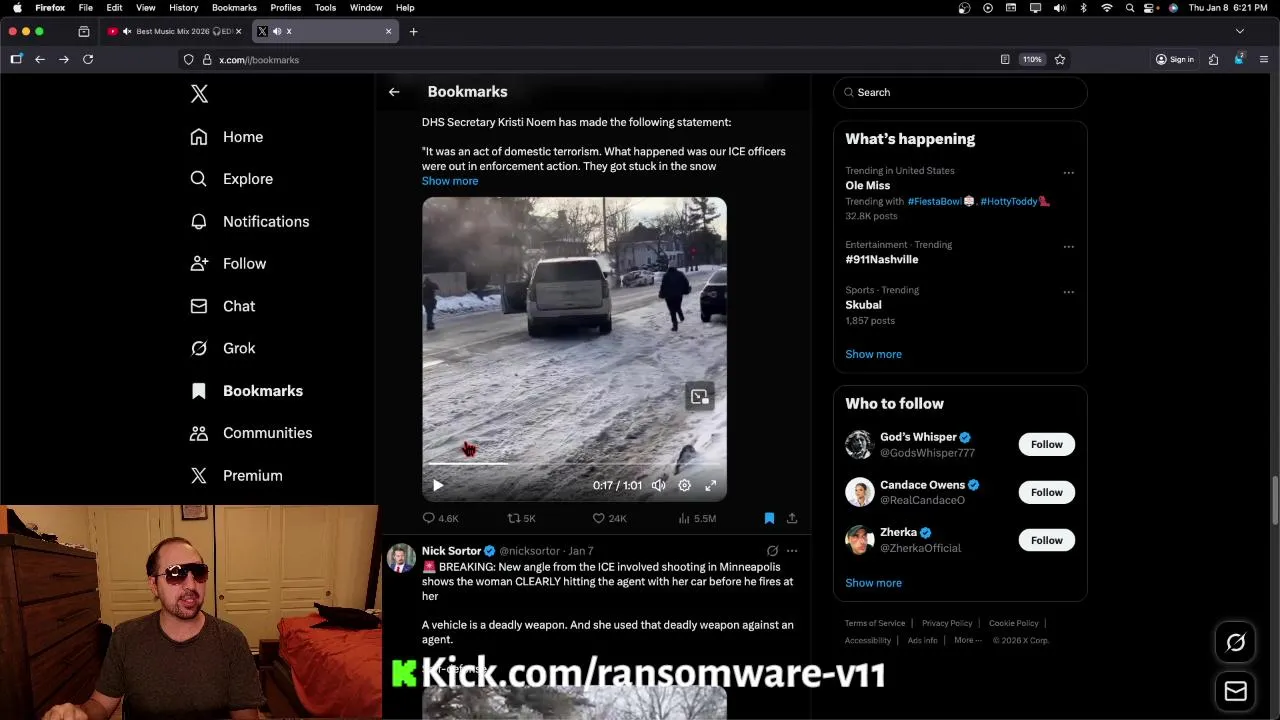
Task: Click the Search input field
Action: [x=960, y=92]
